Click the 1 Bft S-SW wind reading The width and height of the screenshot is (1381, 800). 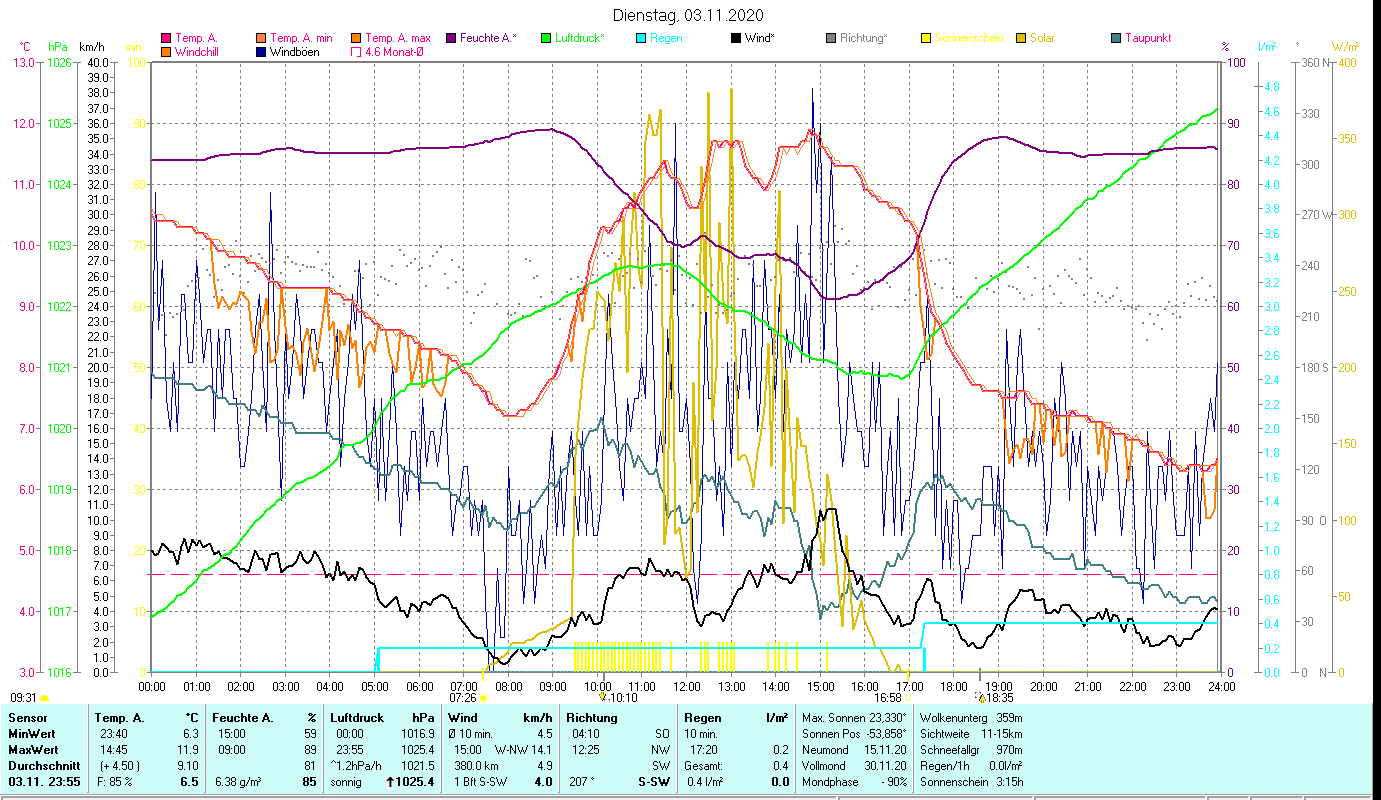tap(479, 782)
